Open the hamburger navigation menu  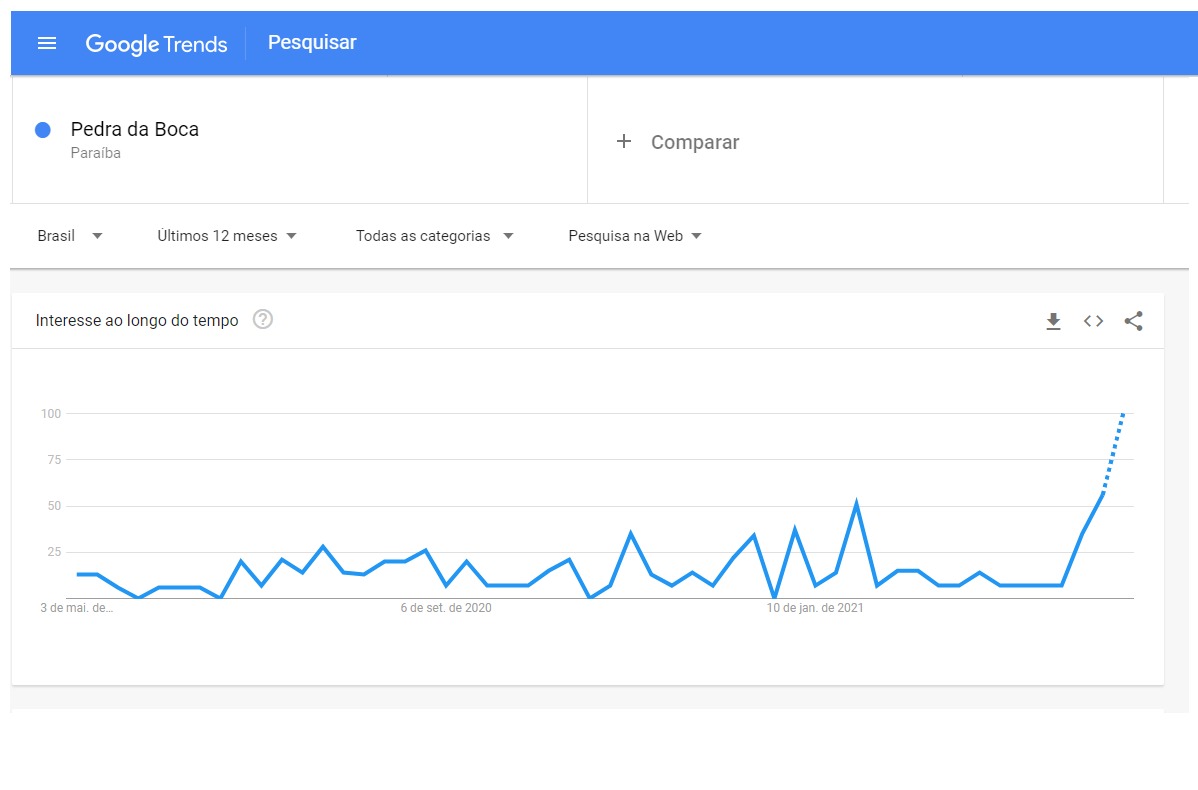click(x=47, y=43)
